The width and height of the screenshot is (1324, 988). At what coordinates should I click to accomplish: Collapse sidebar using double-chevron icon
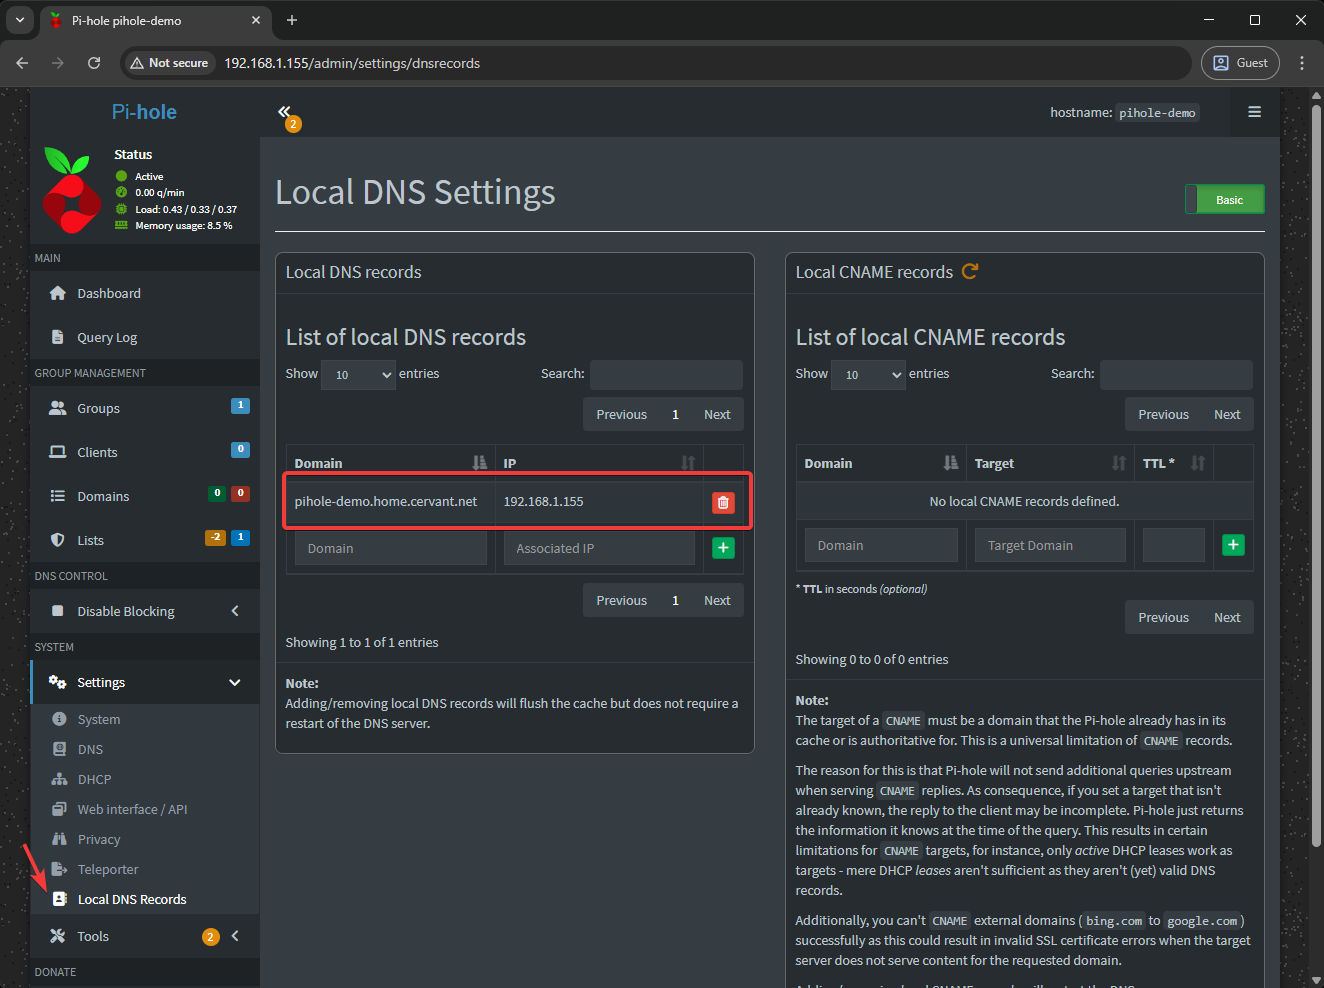click(284, 112)
